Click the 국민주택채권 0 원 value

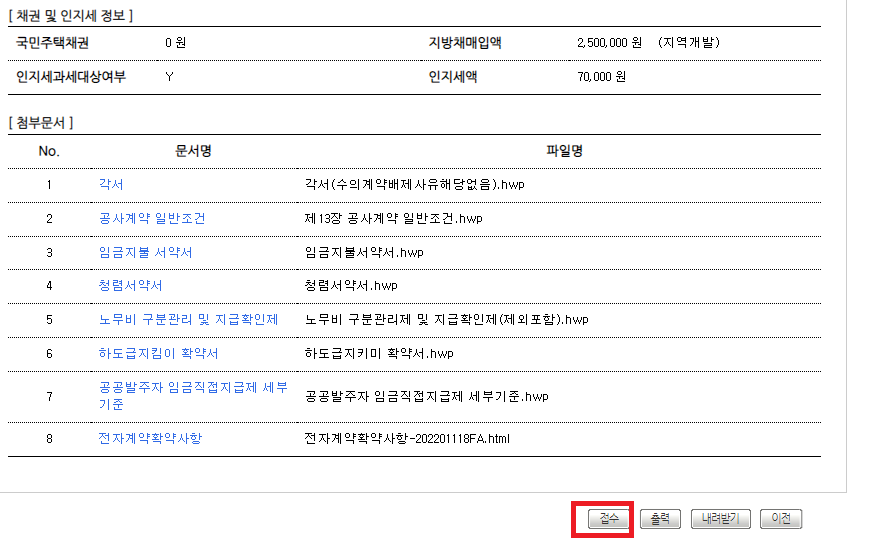tap(175, 43)
